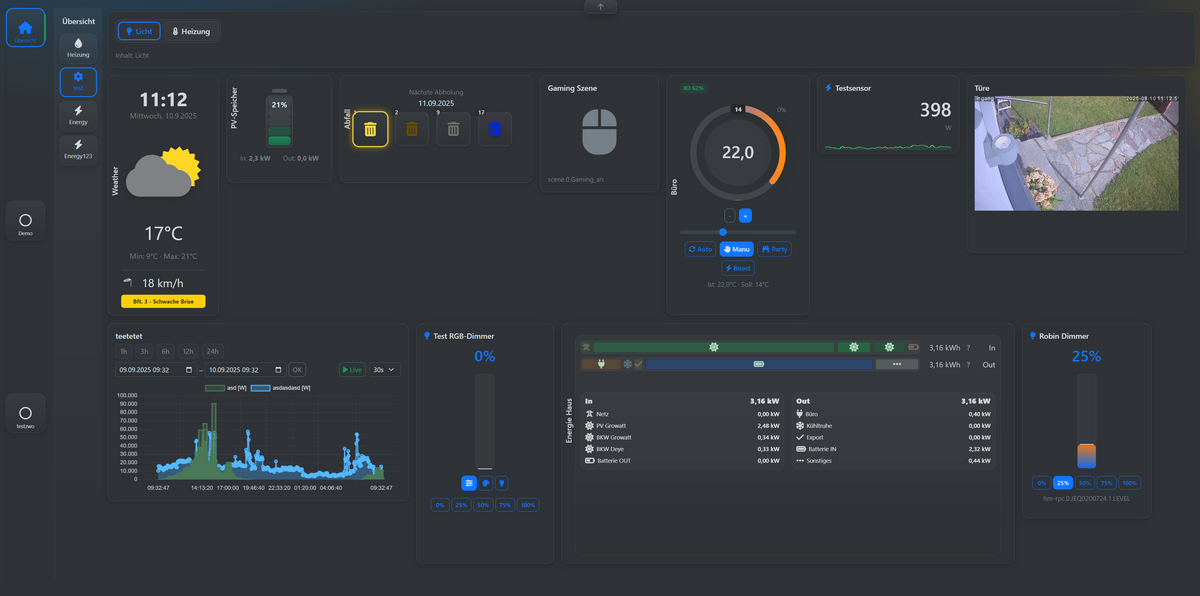Open the Heizung droplet item in submenu
This screenshot has height=596, width=1200.
[78, 47]
